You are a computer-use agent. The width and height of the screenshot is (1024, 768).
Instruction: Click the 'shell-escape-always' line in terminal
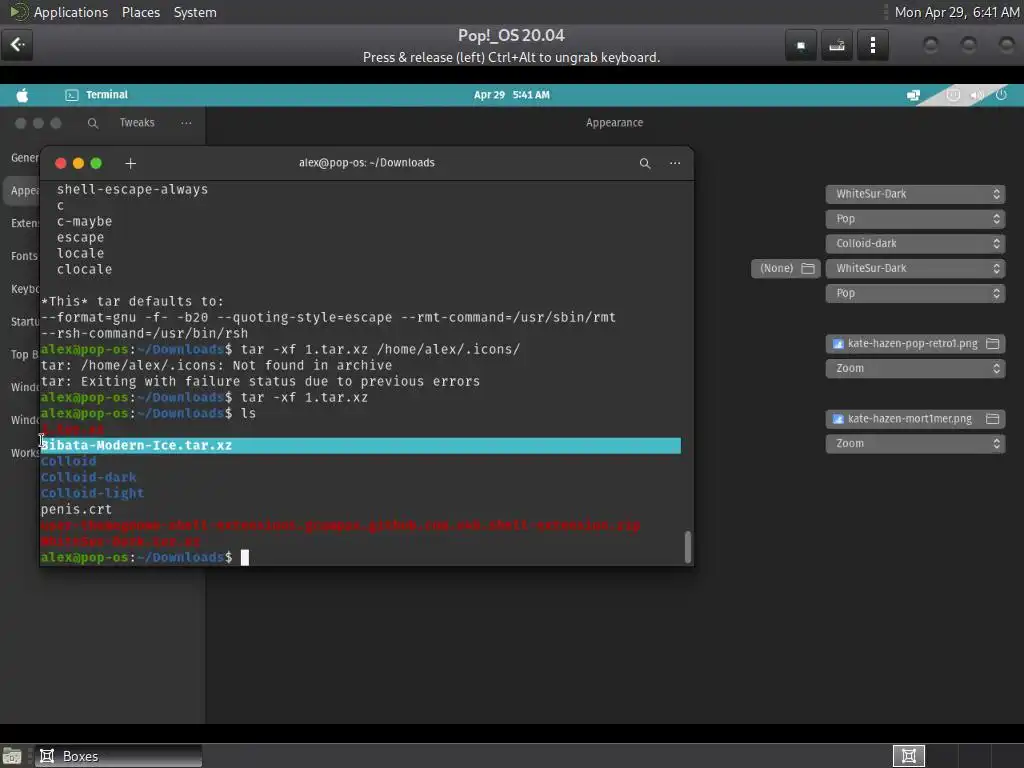pyautogui.click(x=132, y=189)
